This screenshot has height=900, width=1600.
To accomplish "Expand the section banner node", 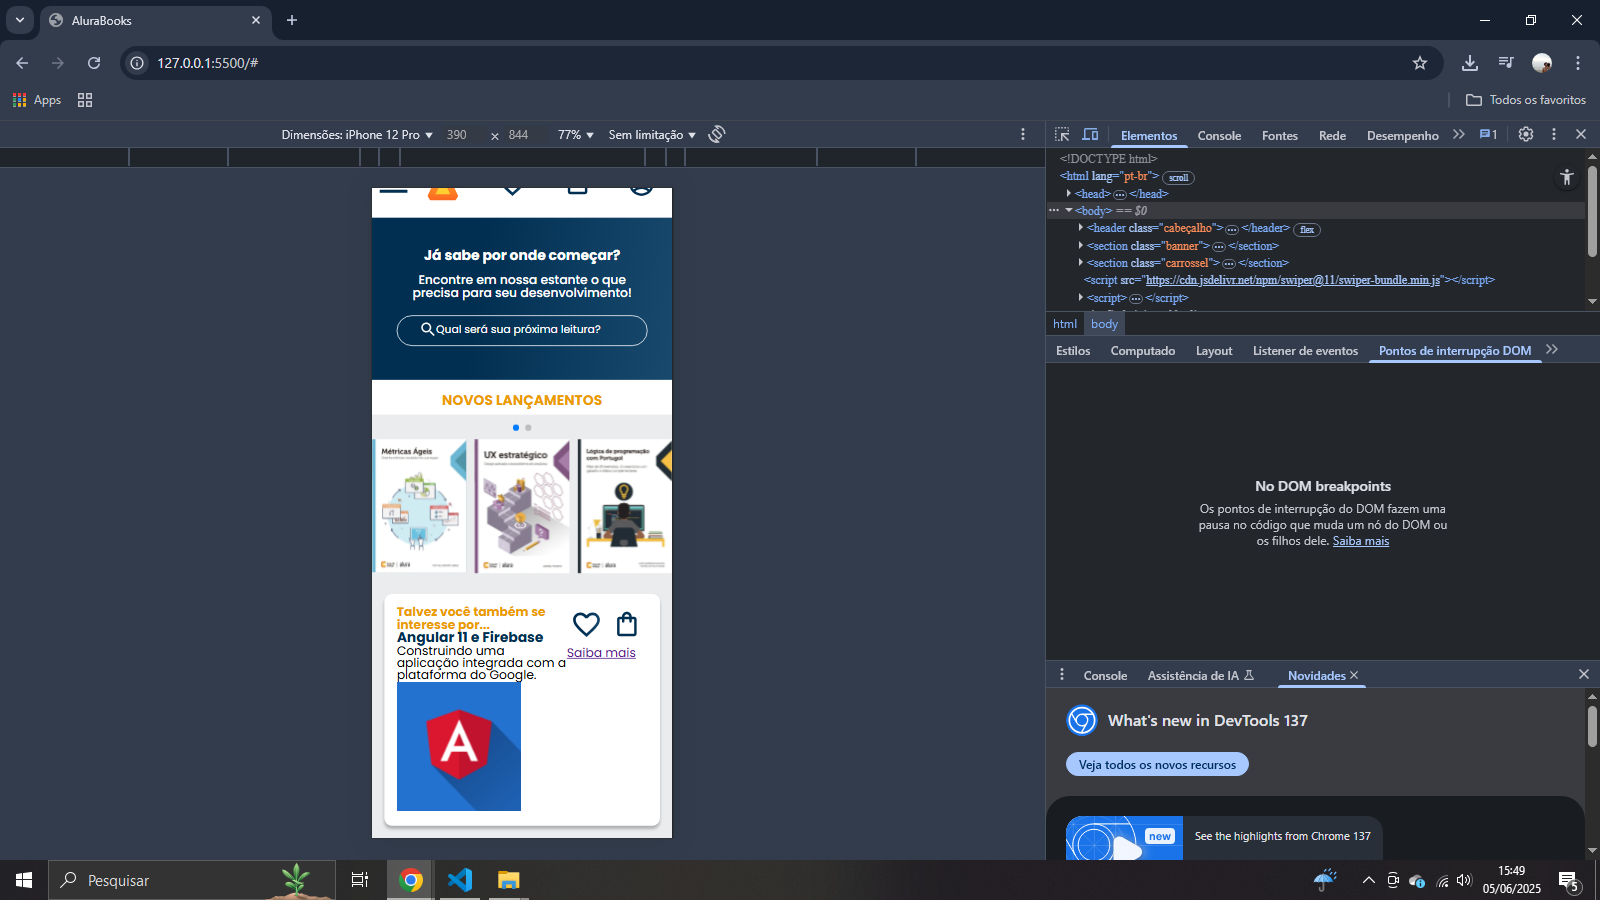I will (x=1081, y=246).
